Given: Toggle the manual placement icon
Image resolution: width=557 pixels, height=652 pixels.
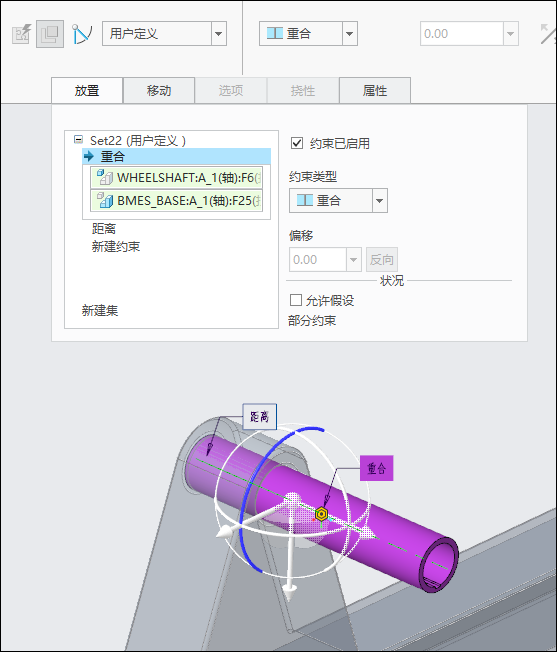Looking at the screenshot, I should point(50,34).
